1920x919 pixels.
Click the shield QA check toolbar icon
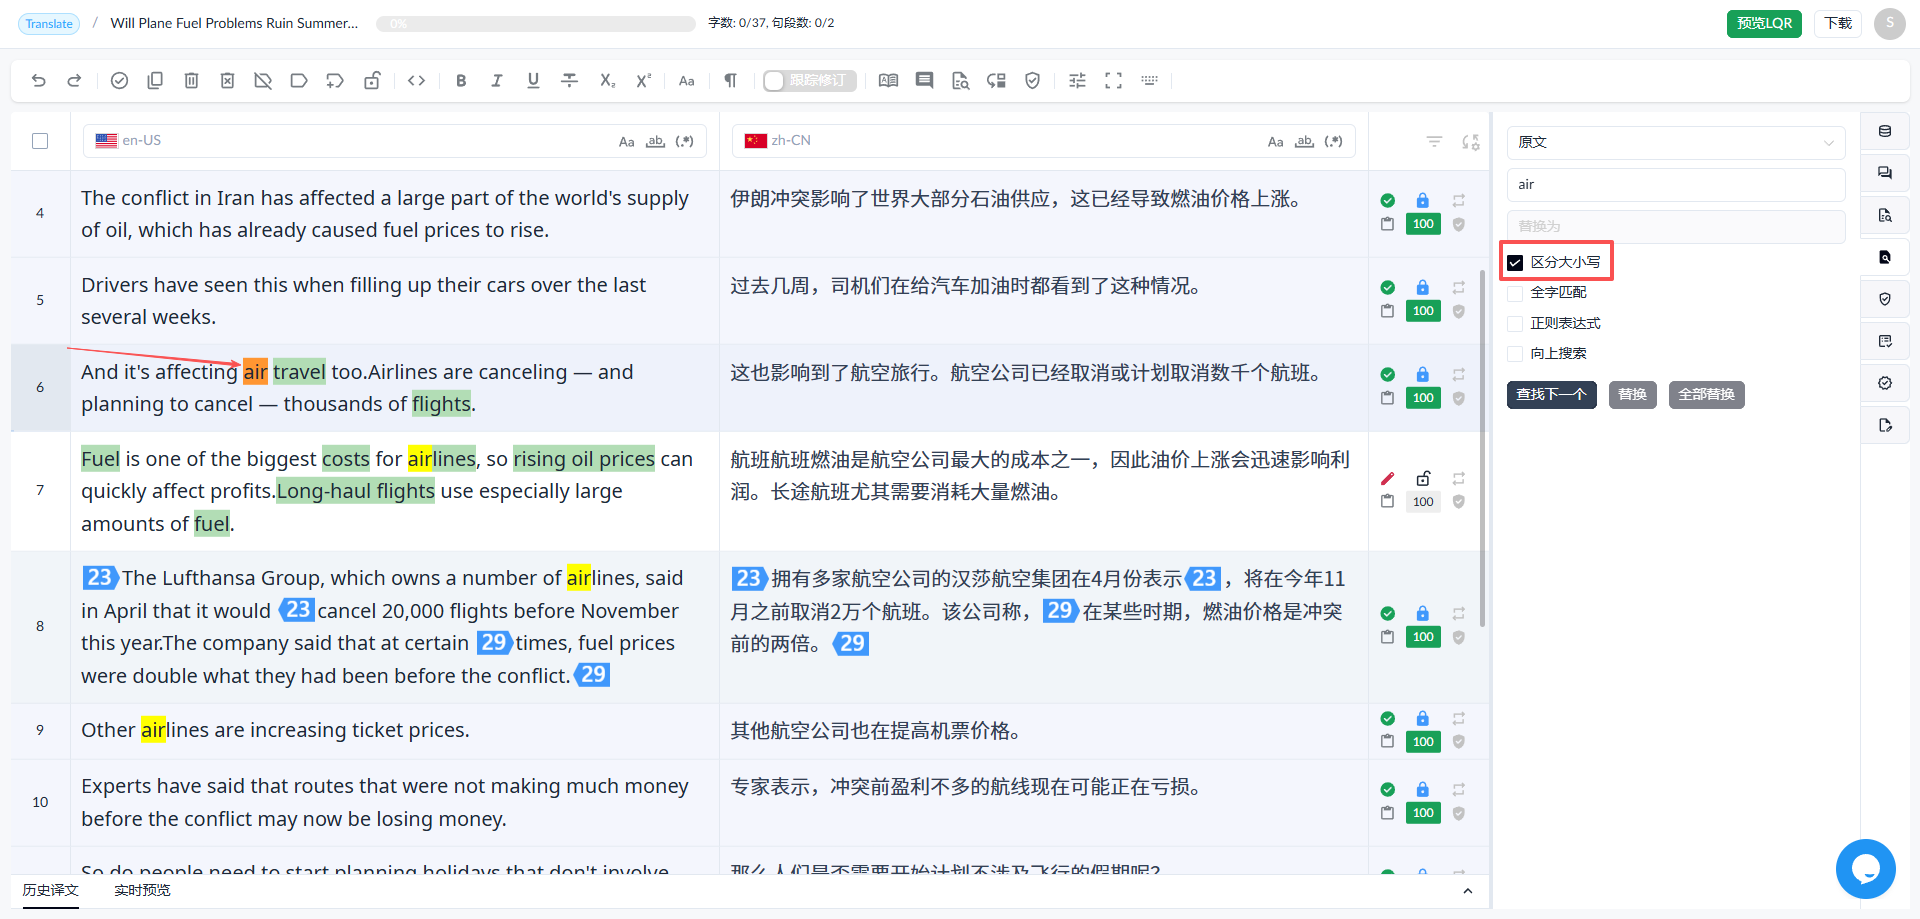tap(1033, 81)
